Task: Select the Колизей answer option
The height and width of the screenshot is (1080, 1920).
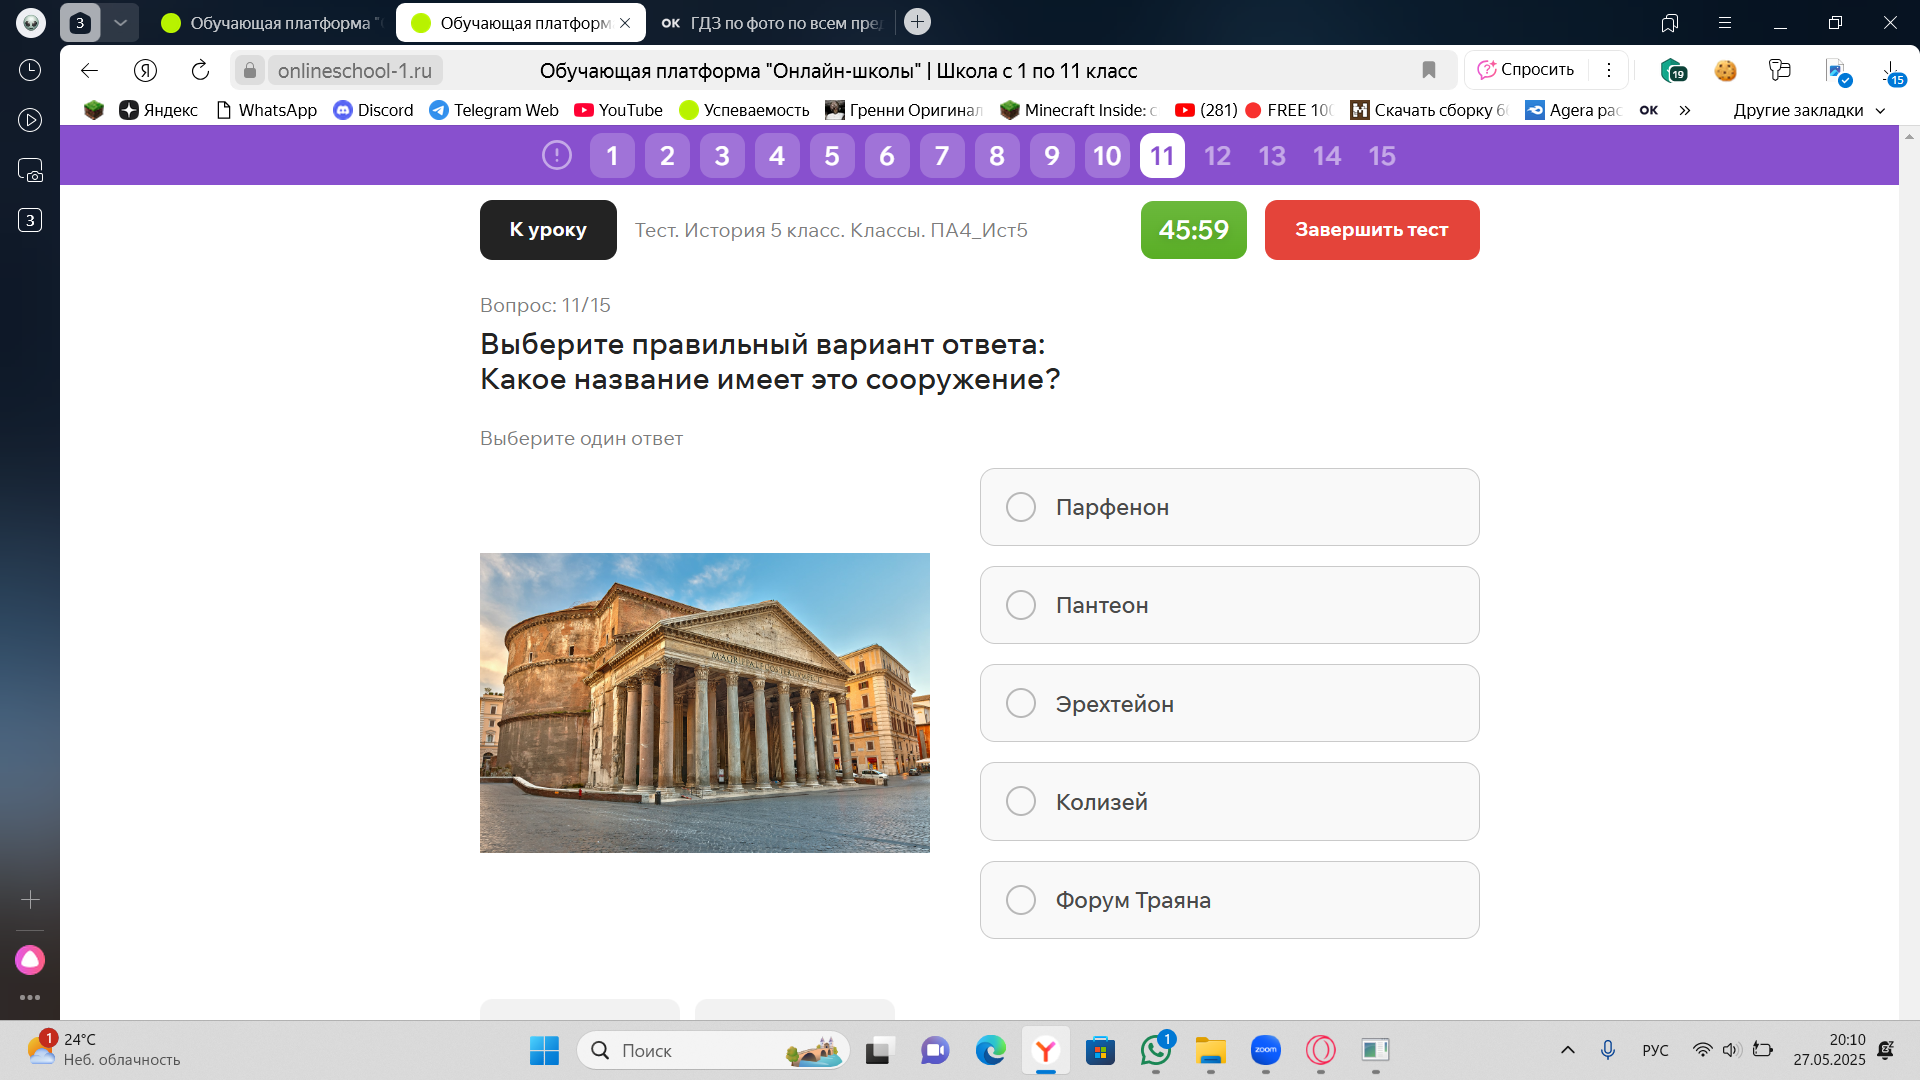Action: tap(1229, 801)
